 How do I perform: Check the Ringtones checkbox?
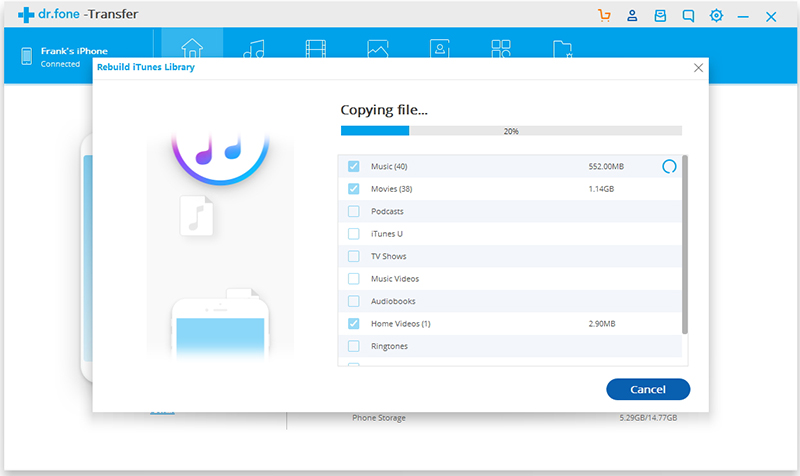click(x=354, y=346)
